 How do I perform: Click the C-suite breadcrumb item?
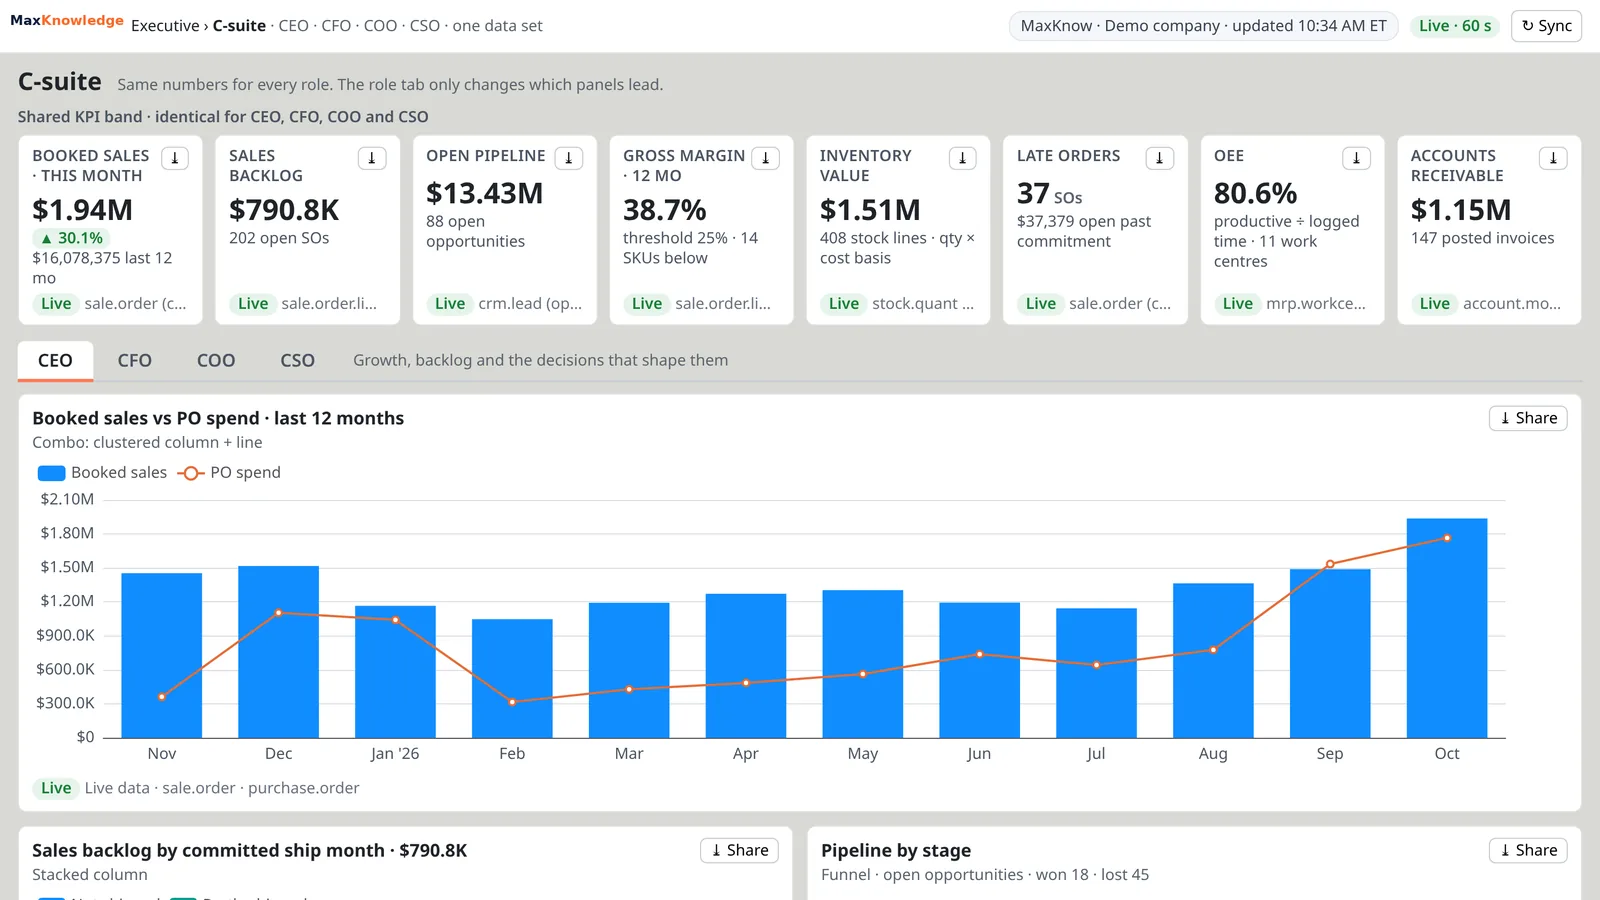click(x=239, y=26)
